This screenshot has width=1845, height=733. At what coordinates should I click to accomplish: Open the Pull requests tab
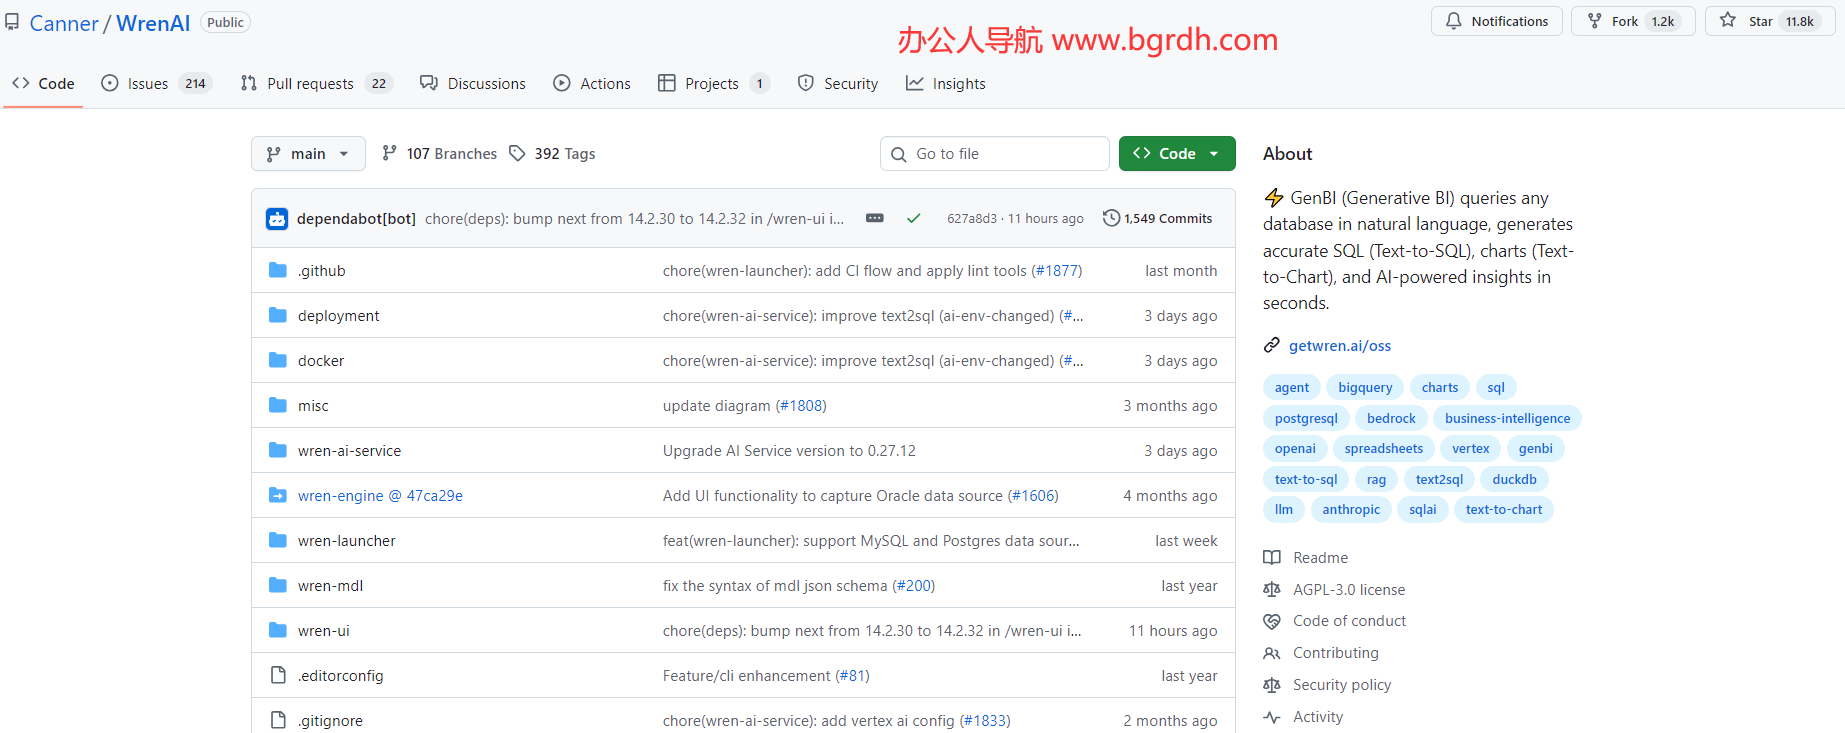click(310, 84)
